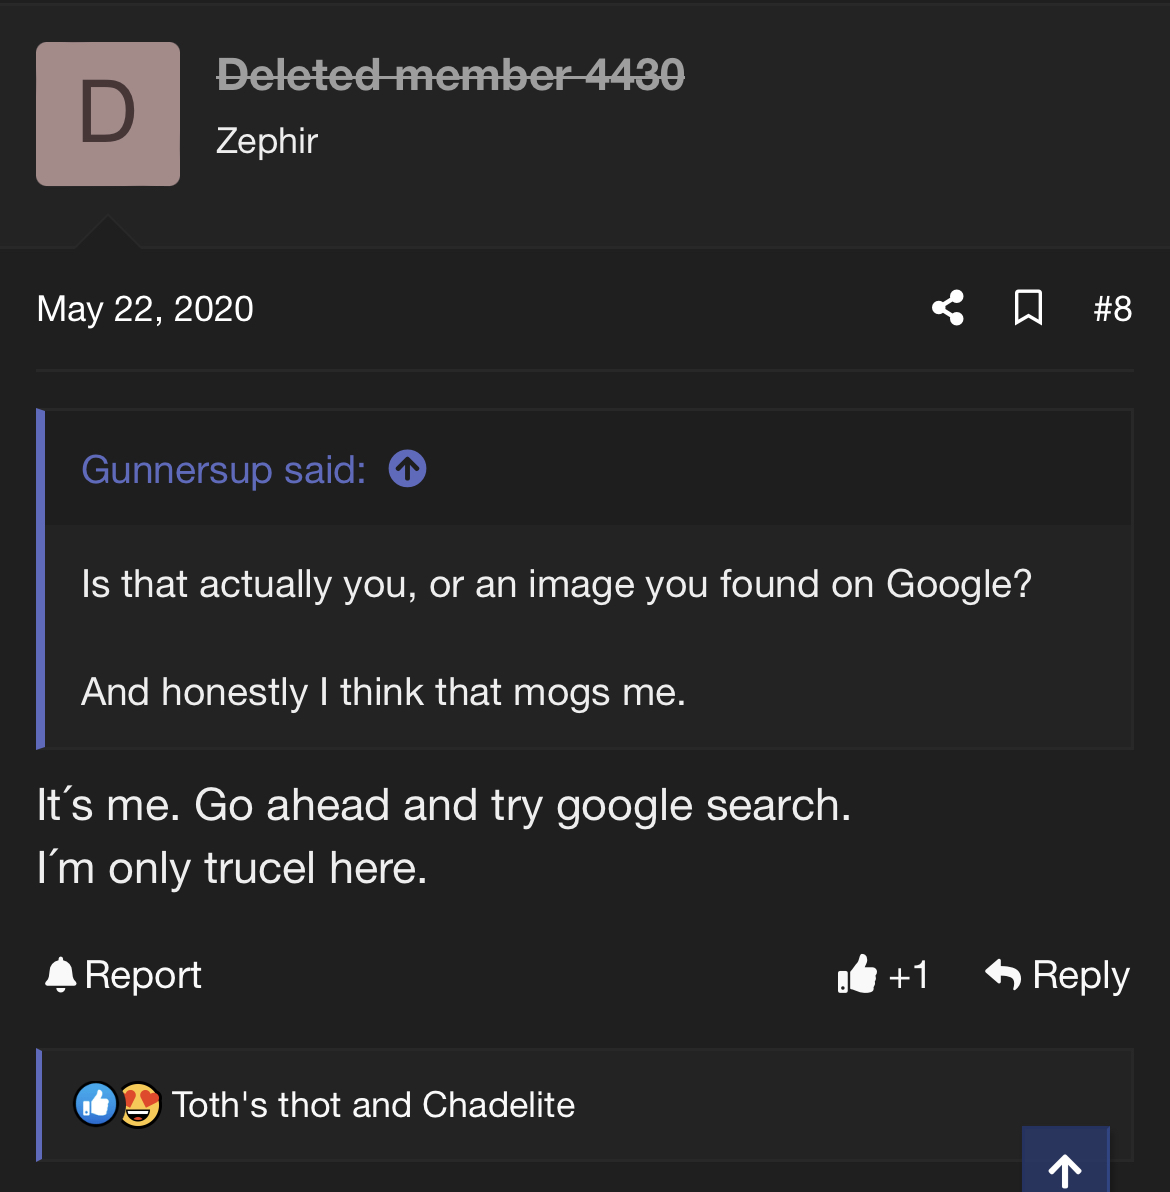Screen dimensions: 1170x1192
Task: Open Toth's thot in the reactions list
Action: [256, 1105]
